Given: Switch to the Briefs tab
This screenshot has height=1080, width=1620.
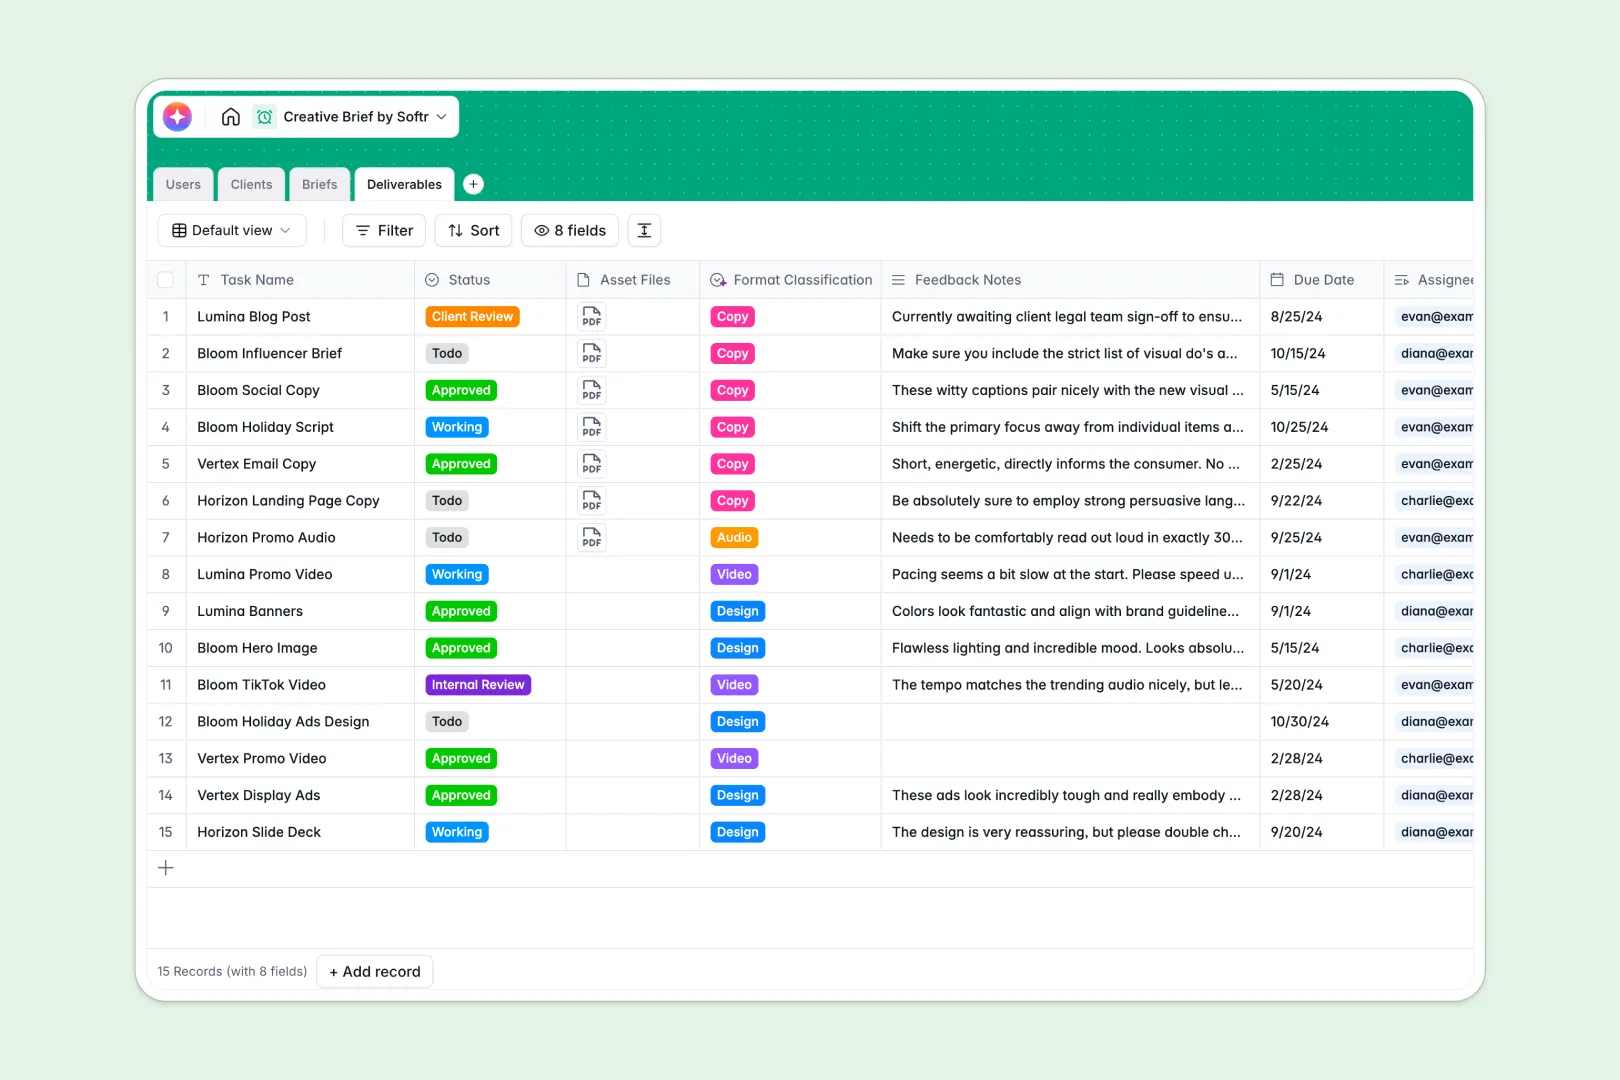Looking at the screenshot, I should click(320, 184).
